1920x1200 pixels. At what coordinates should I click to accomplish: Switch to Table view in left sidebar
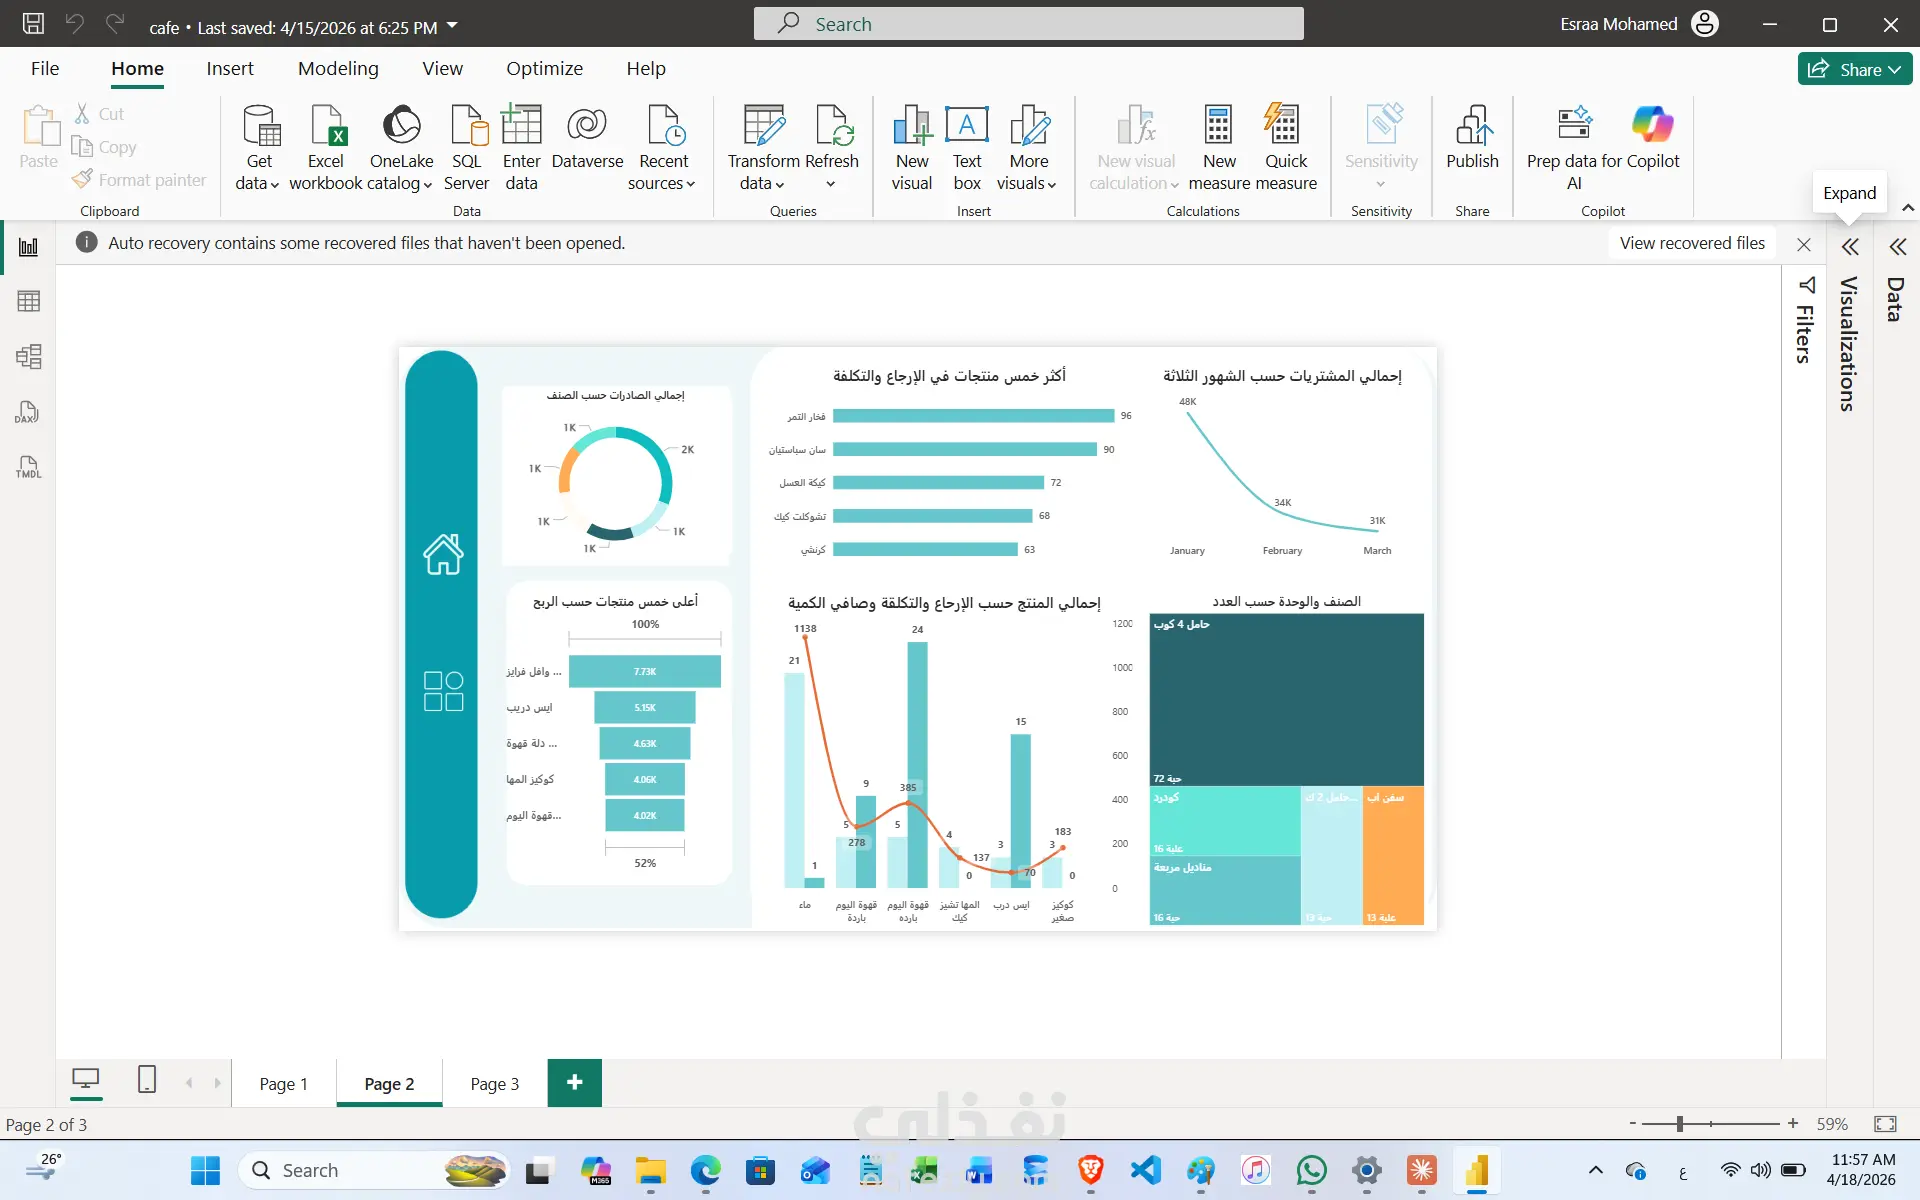pyautogui.click(x=28, y=301)
